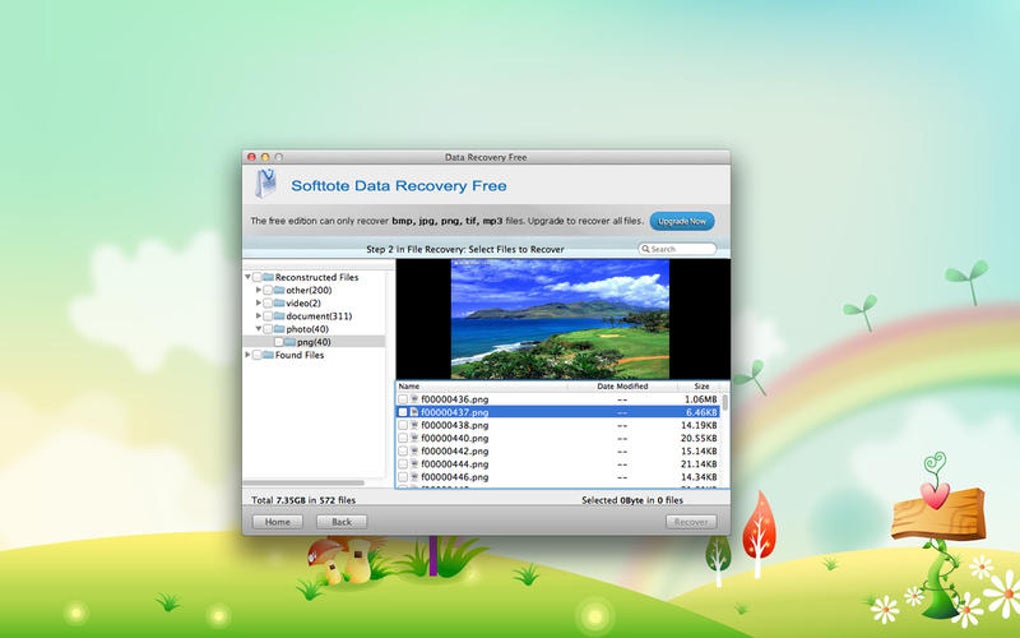Select the png(40) tree row label
The height and width of the screenshot is (638, 1020).
tap(314, 342)
